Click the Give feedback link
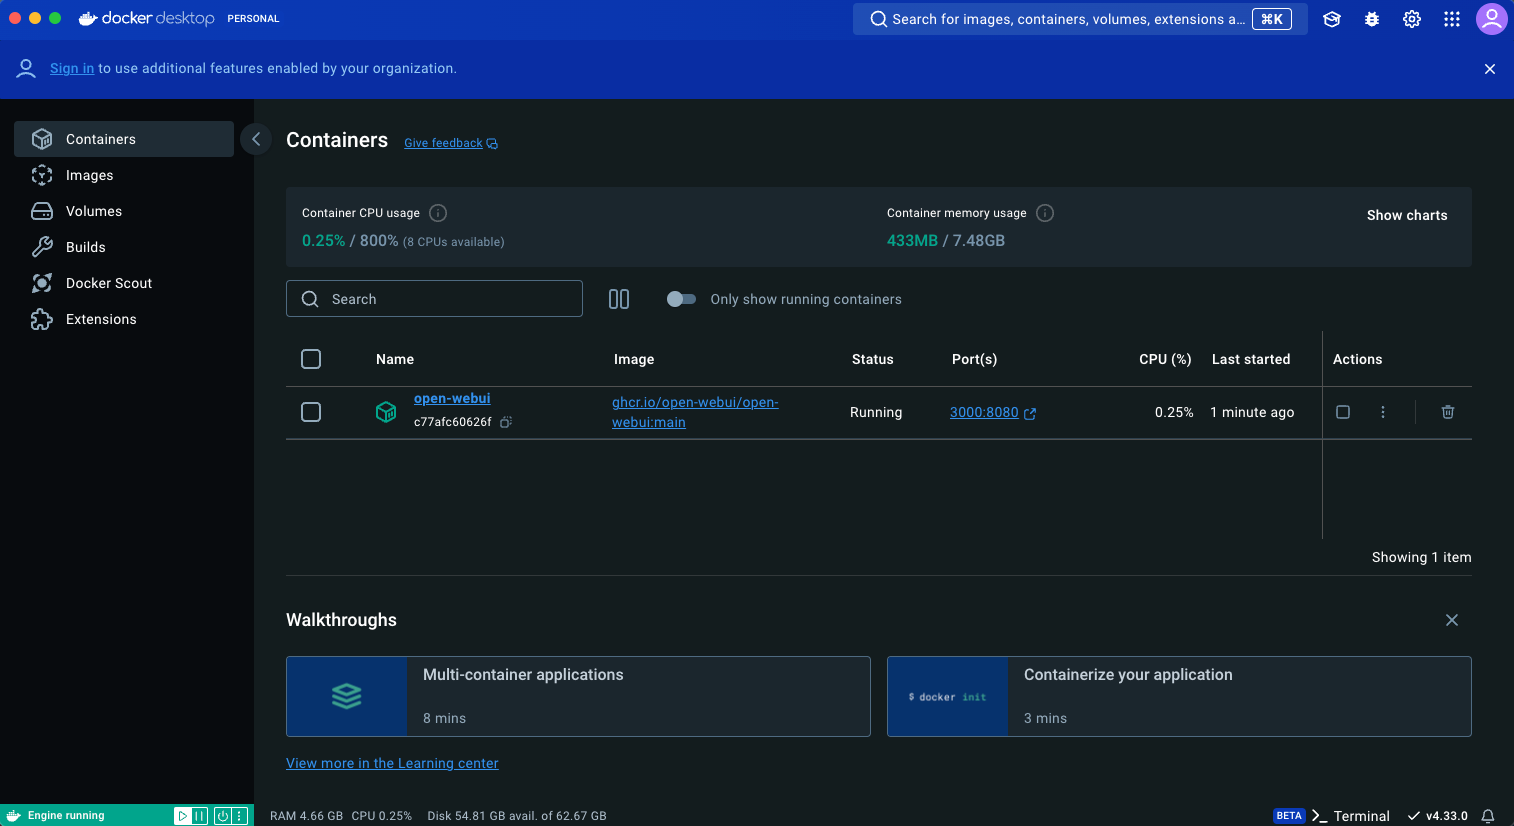This screenshot has height=826, width=1514. [451, 143]
